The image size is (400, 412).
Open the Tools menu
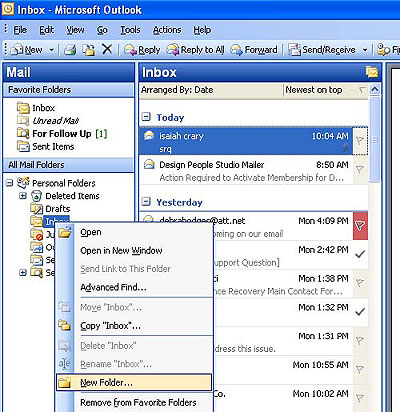(x=130, y=30)
